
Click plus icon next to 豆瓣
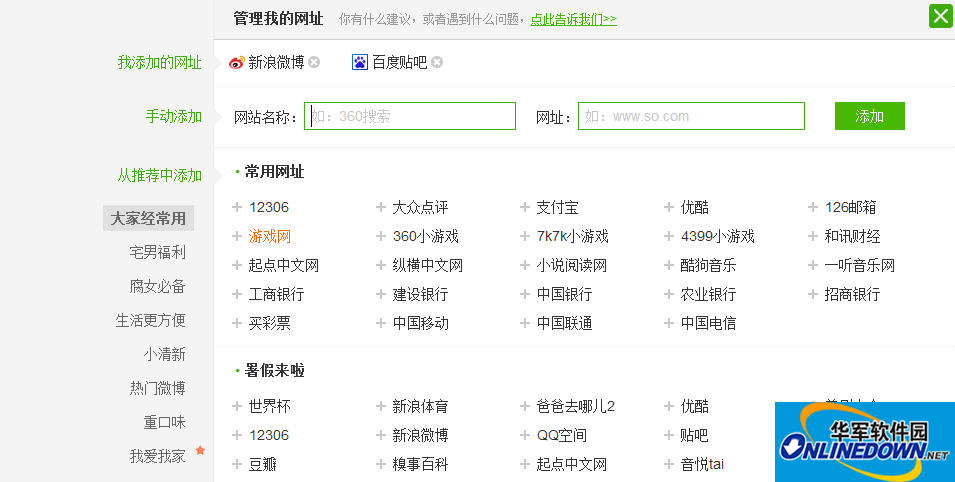(237, 464)
